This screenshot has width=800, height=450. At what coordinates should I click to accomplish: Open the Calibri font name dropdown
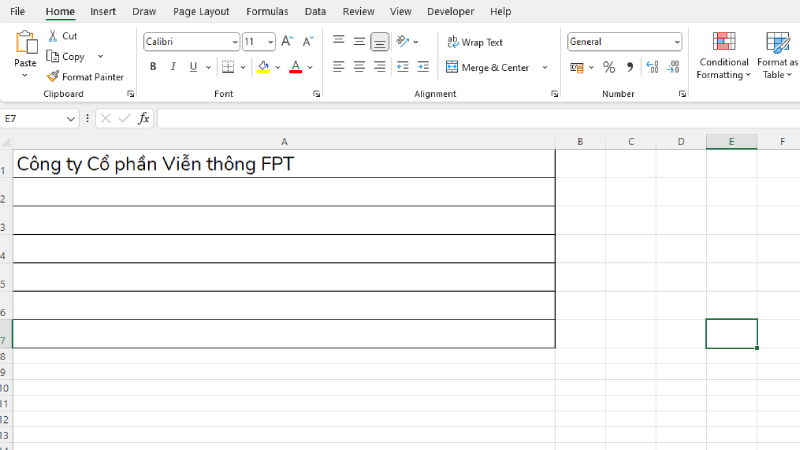(235, 42)
